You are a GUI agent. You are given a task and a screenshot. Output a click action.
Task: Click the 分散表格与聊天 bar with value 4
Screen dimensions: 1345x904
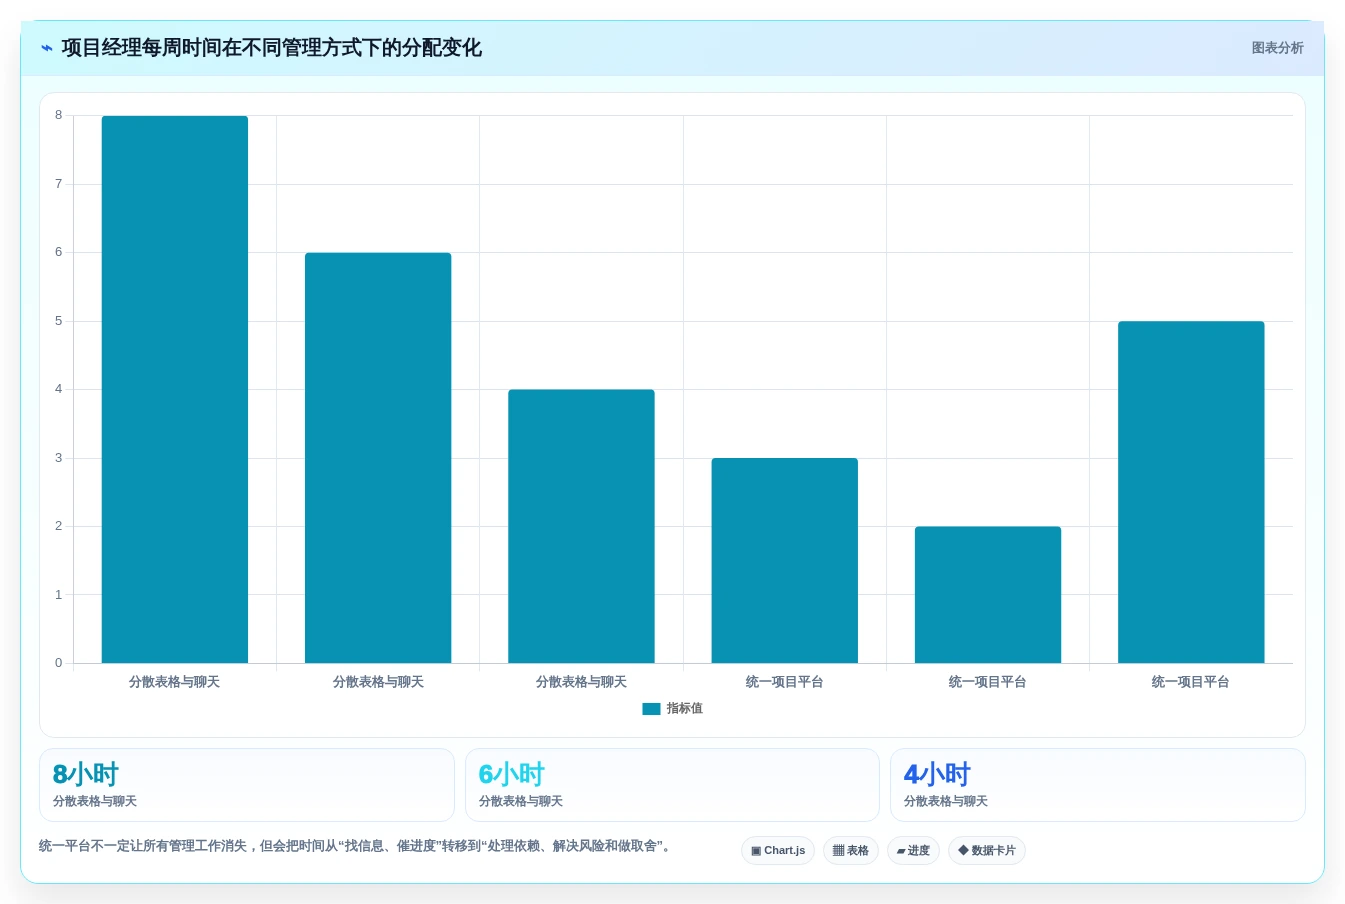581,526
